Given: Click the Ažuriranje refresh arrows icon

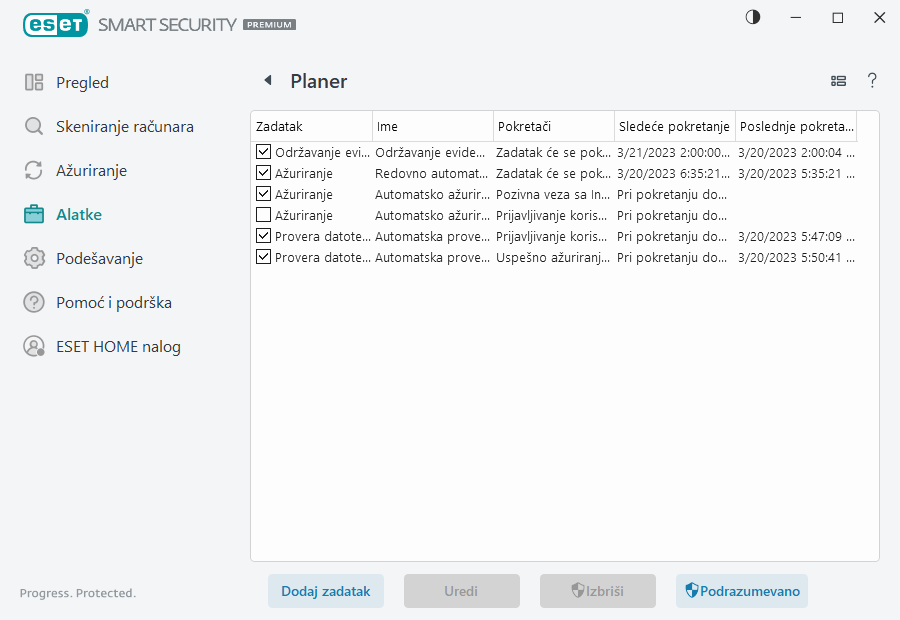Looking at the screenshot, I should coord(33,170).
